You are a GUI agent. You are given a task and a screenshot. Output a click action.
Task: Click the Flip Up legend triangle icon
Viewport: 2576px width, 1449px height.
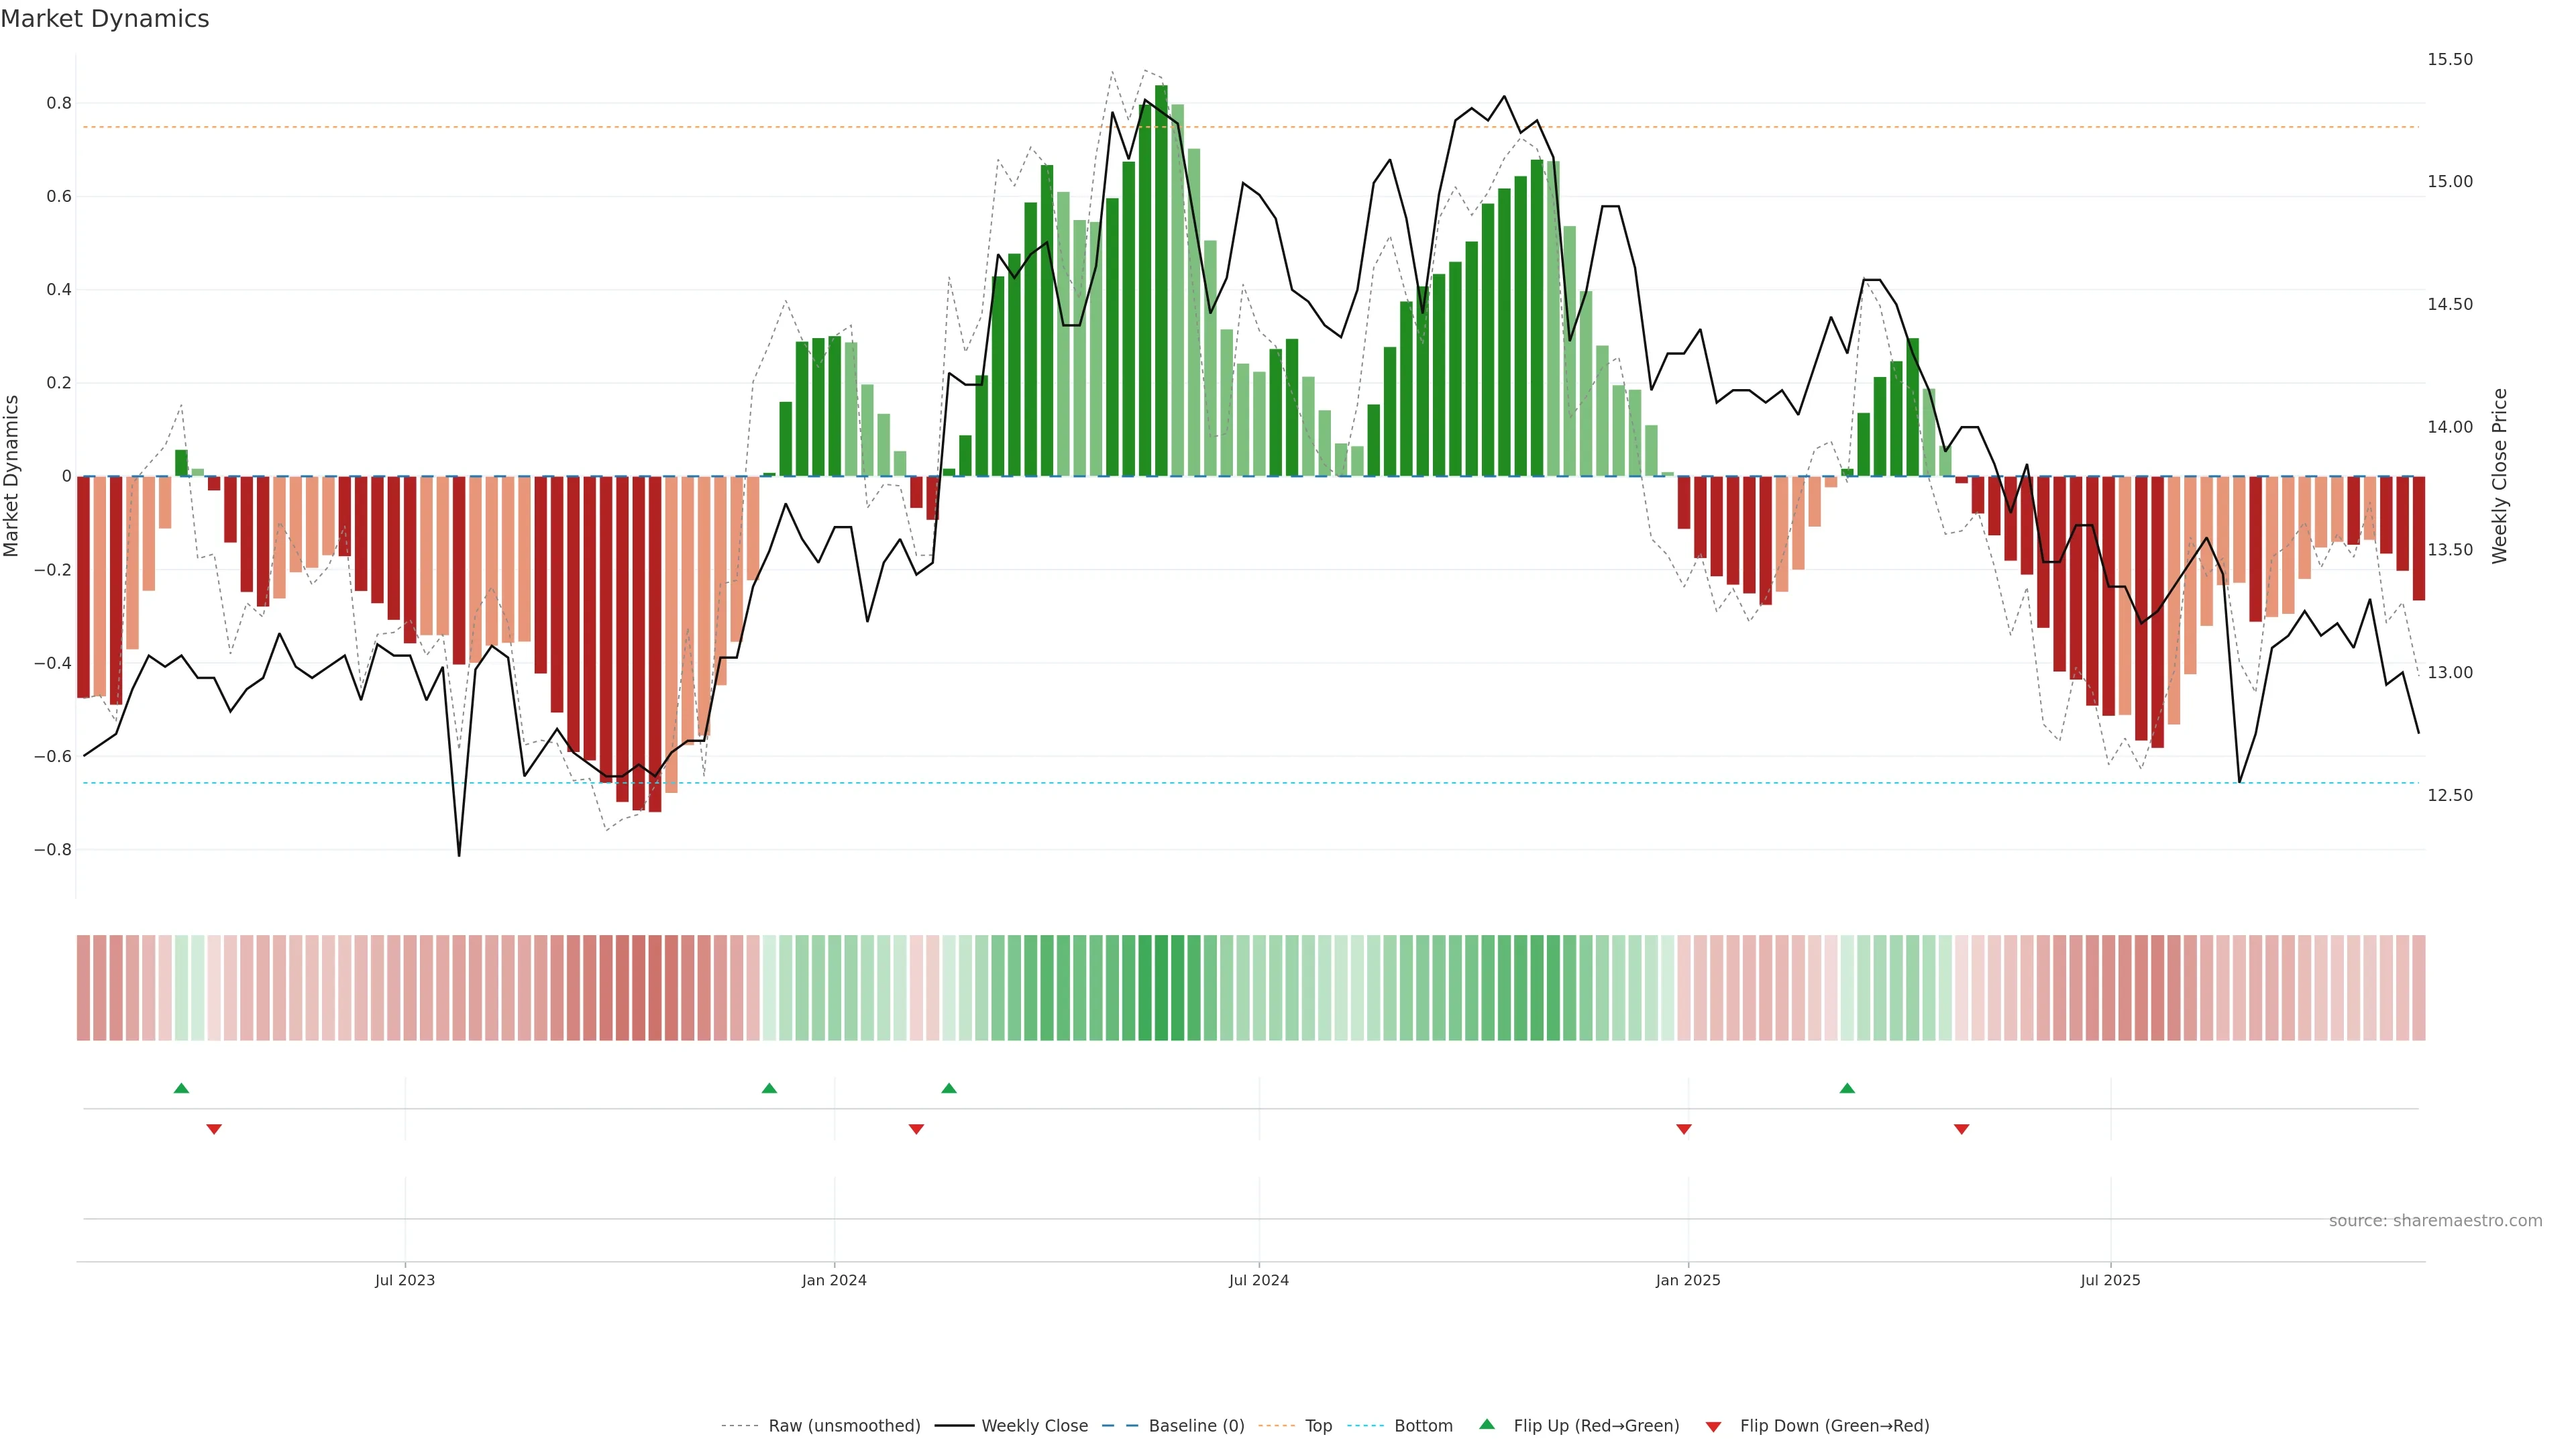1487,1424
